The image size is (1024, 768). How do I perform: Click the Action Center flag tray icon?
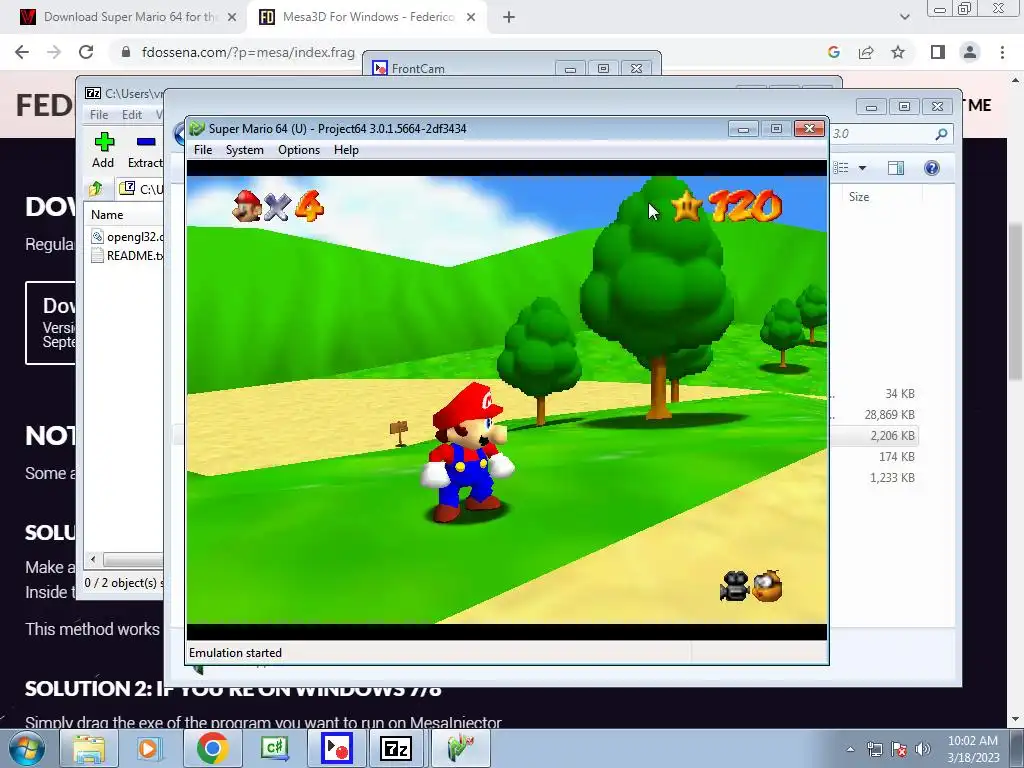899,749
